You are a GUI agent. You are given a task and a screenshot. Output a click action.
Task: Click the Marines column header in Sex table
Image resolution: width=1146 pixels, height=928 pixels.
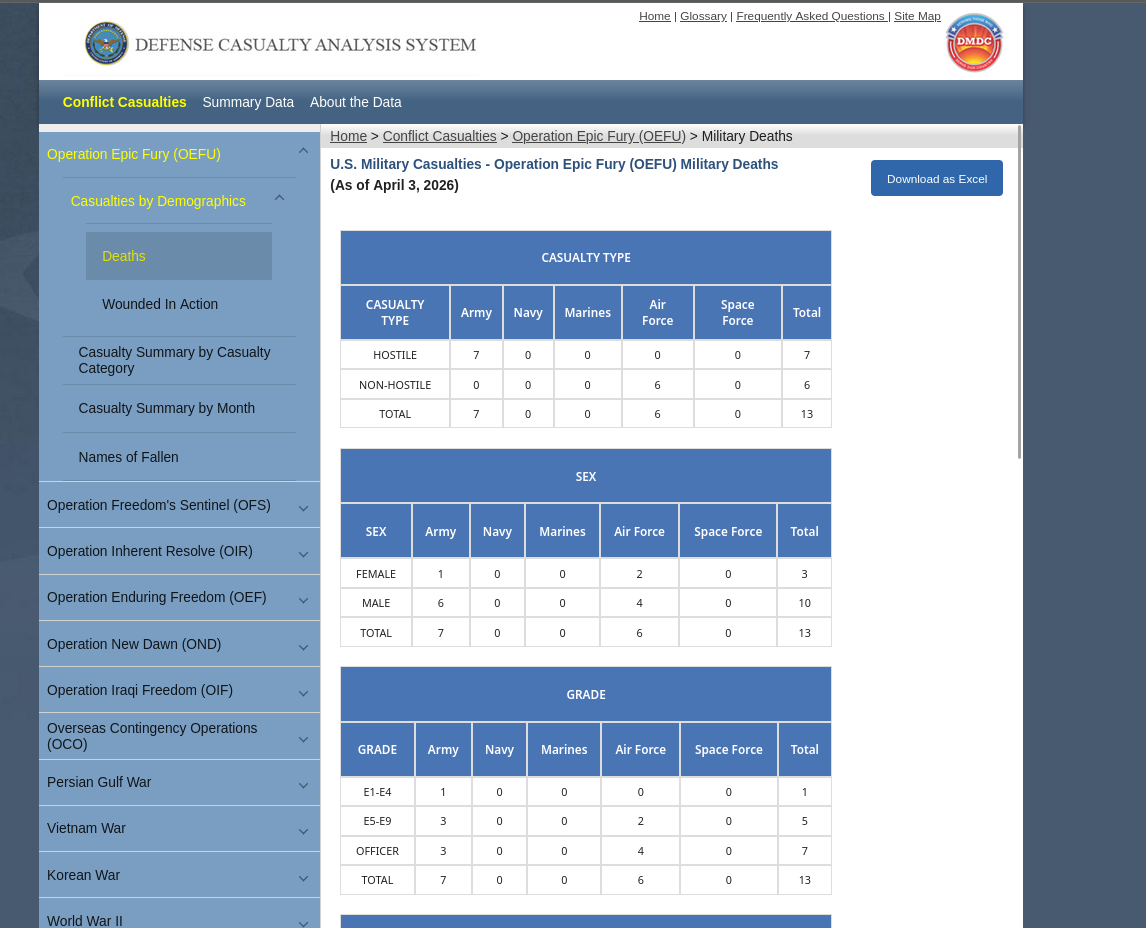562,531
